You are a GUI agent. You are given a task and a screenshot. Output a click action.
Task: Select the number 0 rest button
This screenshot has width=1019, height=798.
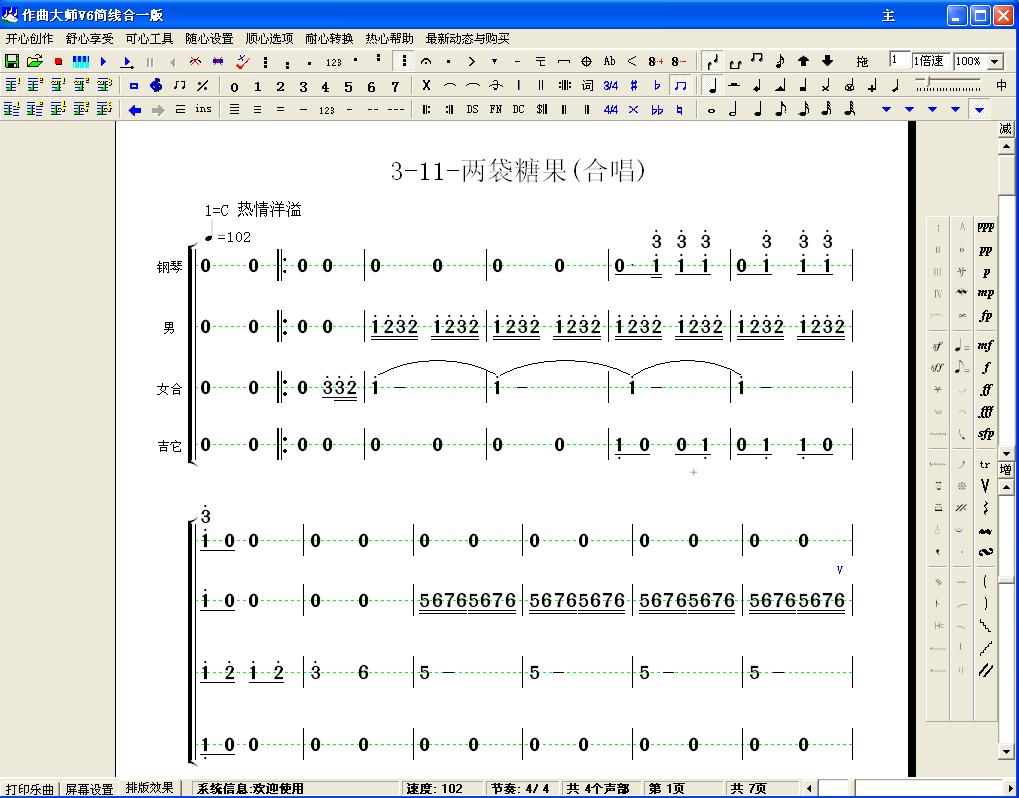[234, 86]
